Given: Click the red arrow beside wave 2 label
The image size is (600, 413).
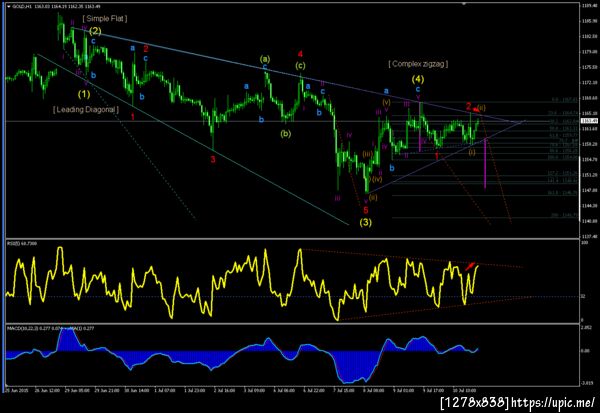Looking at the screenshot, I should (475, 109).
